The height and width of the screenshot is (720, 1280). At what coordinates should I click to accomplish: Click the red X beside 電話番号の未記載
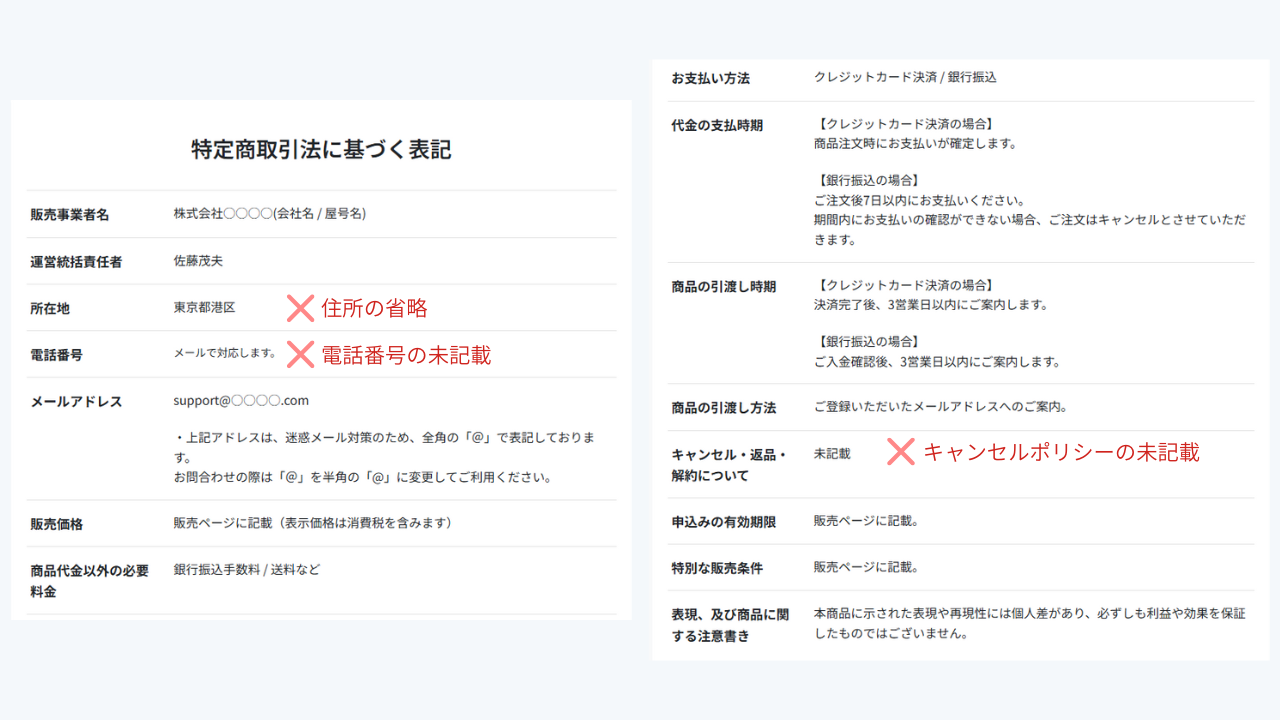pyautogui.click(x=300, y=354)
